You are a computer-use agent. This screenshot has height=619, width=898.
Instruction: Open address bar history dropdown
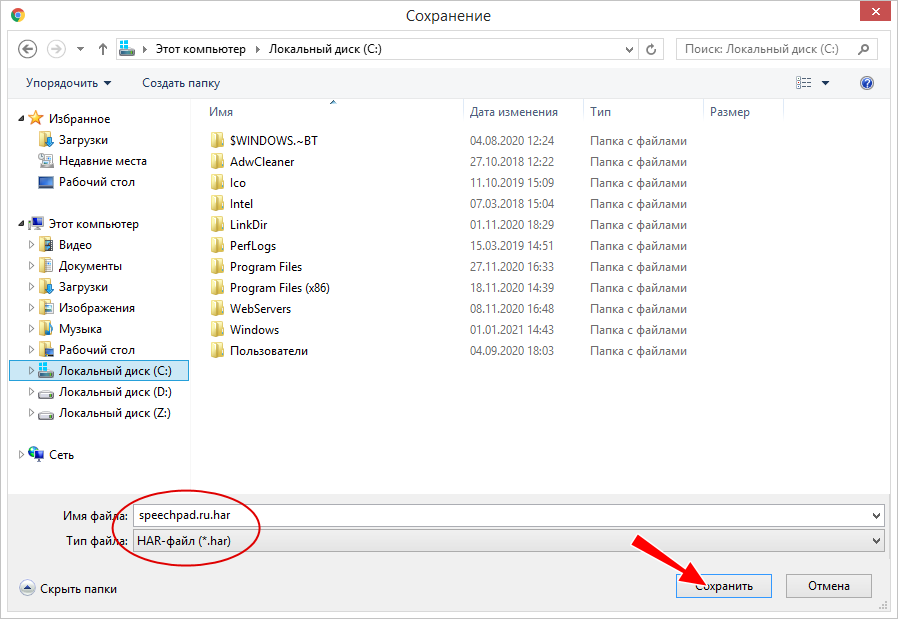[x=629, y=50]
